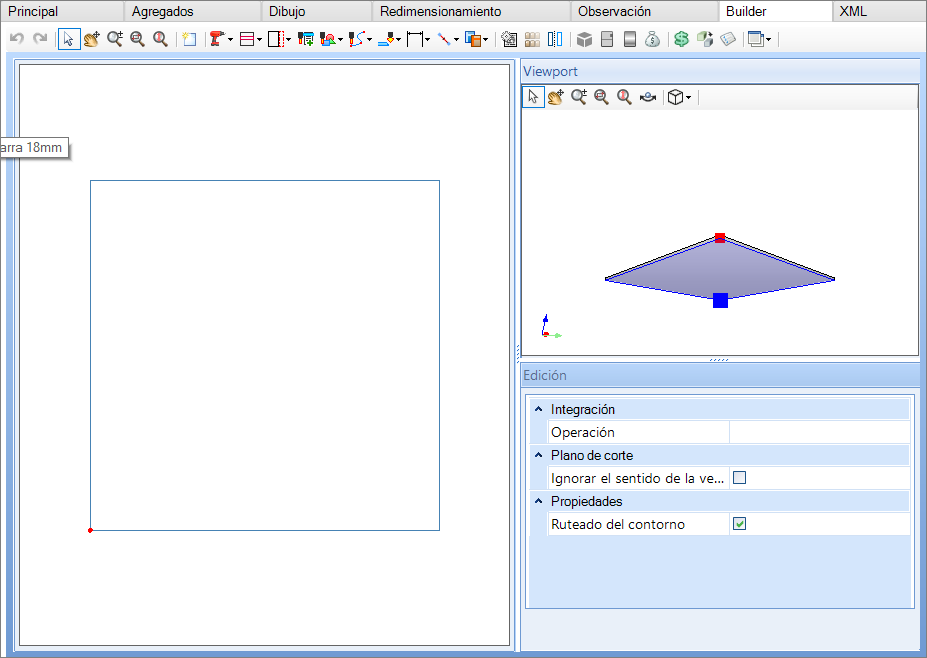Click the tilted list tag icon

[728, 39]
